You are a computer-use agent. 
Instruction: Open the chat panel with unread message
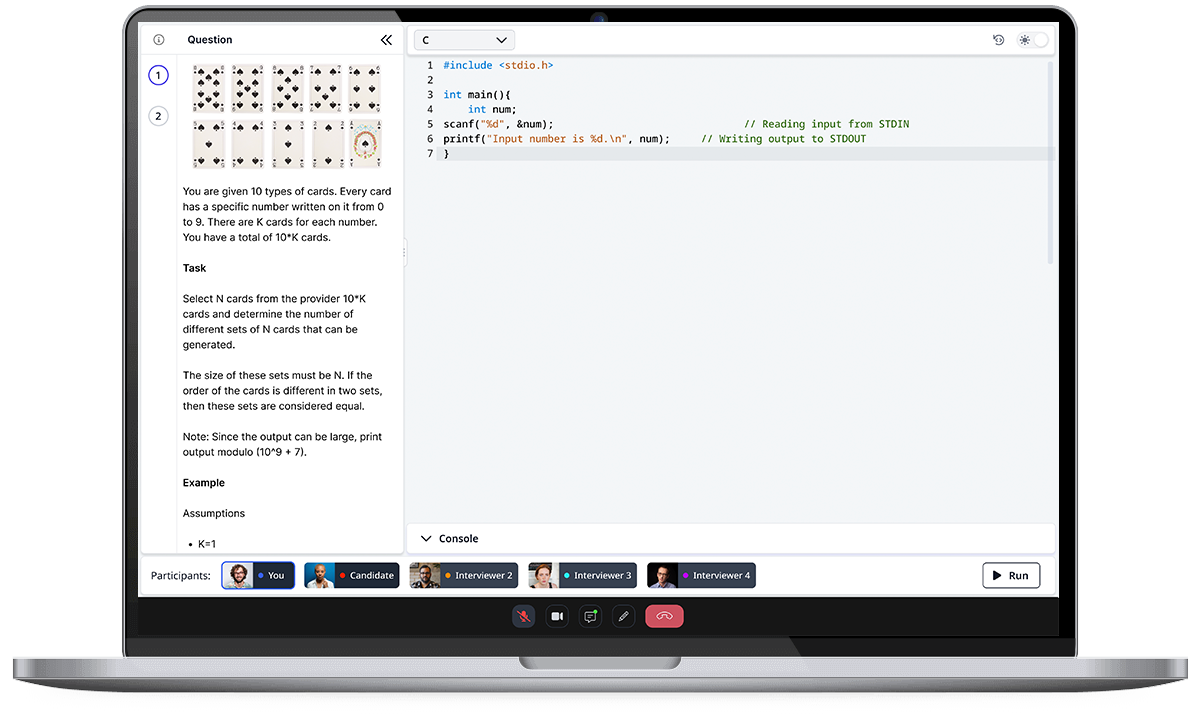pos(590,616)
